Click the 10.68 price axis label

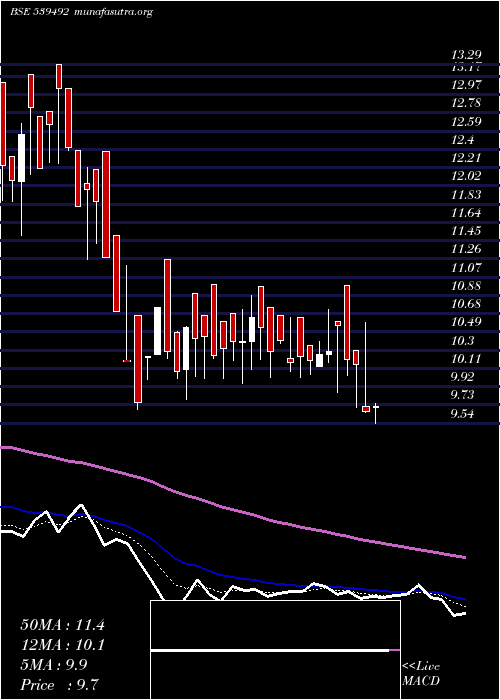point(466,304)
